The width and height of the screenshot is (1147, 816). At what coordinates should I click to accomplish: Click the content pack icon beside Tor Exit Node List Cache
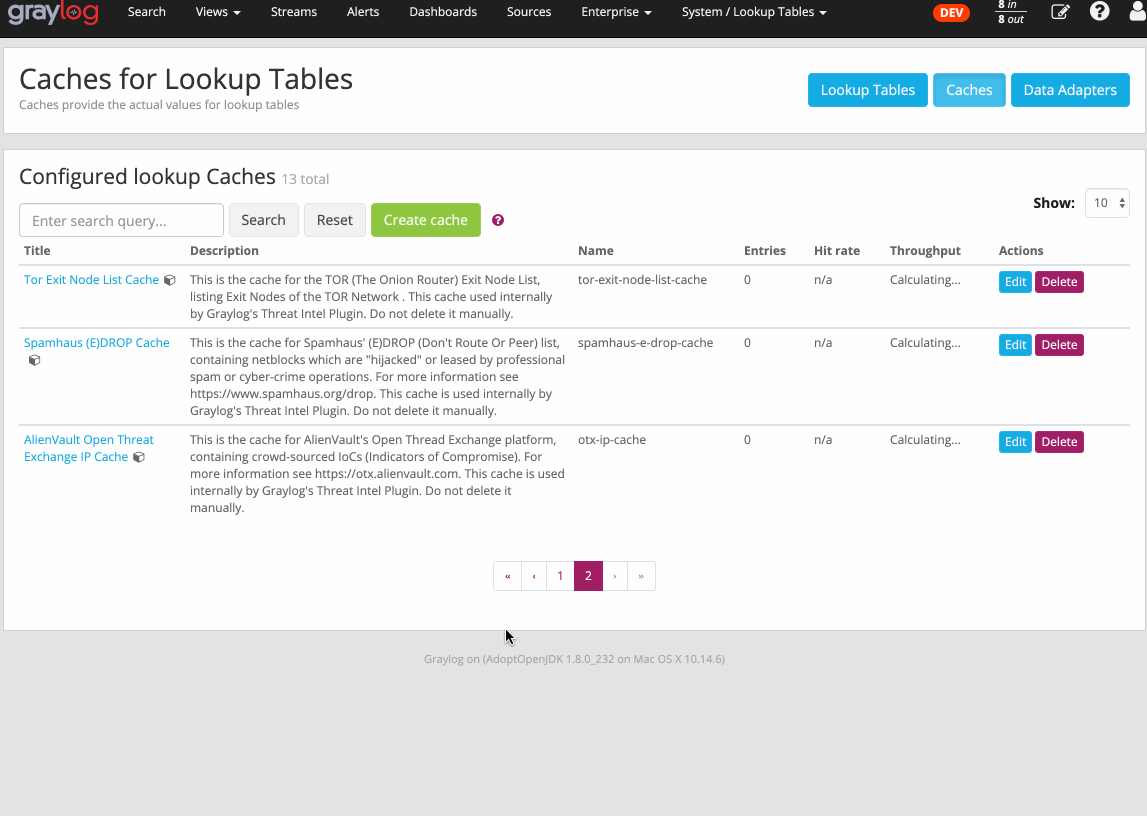coord(170,280)
